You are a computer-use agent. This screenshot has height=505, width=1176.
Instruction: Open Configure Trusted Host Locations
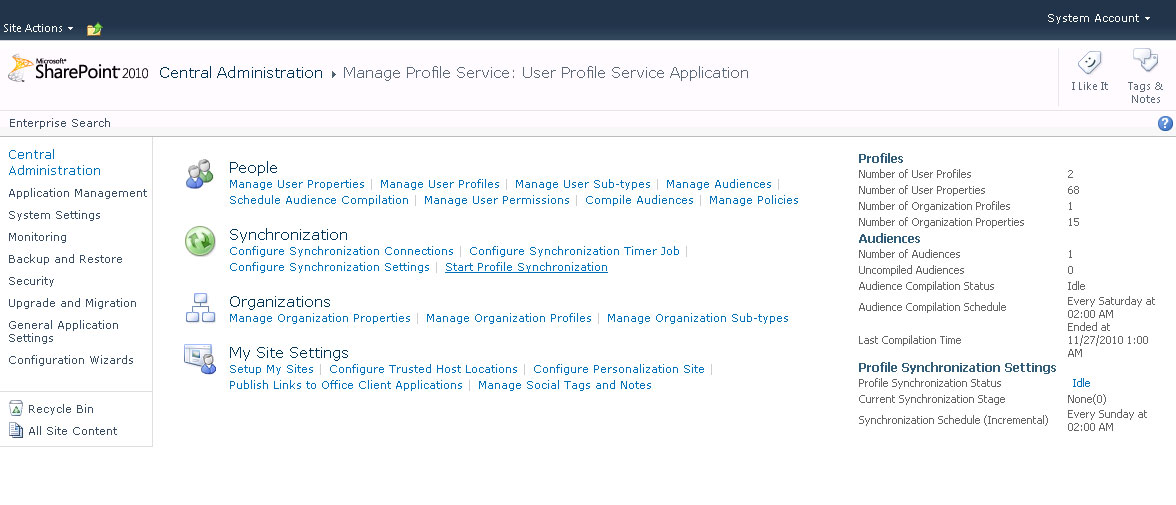(423, 369)
